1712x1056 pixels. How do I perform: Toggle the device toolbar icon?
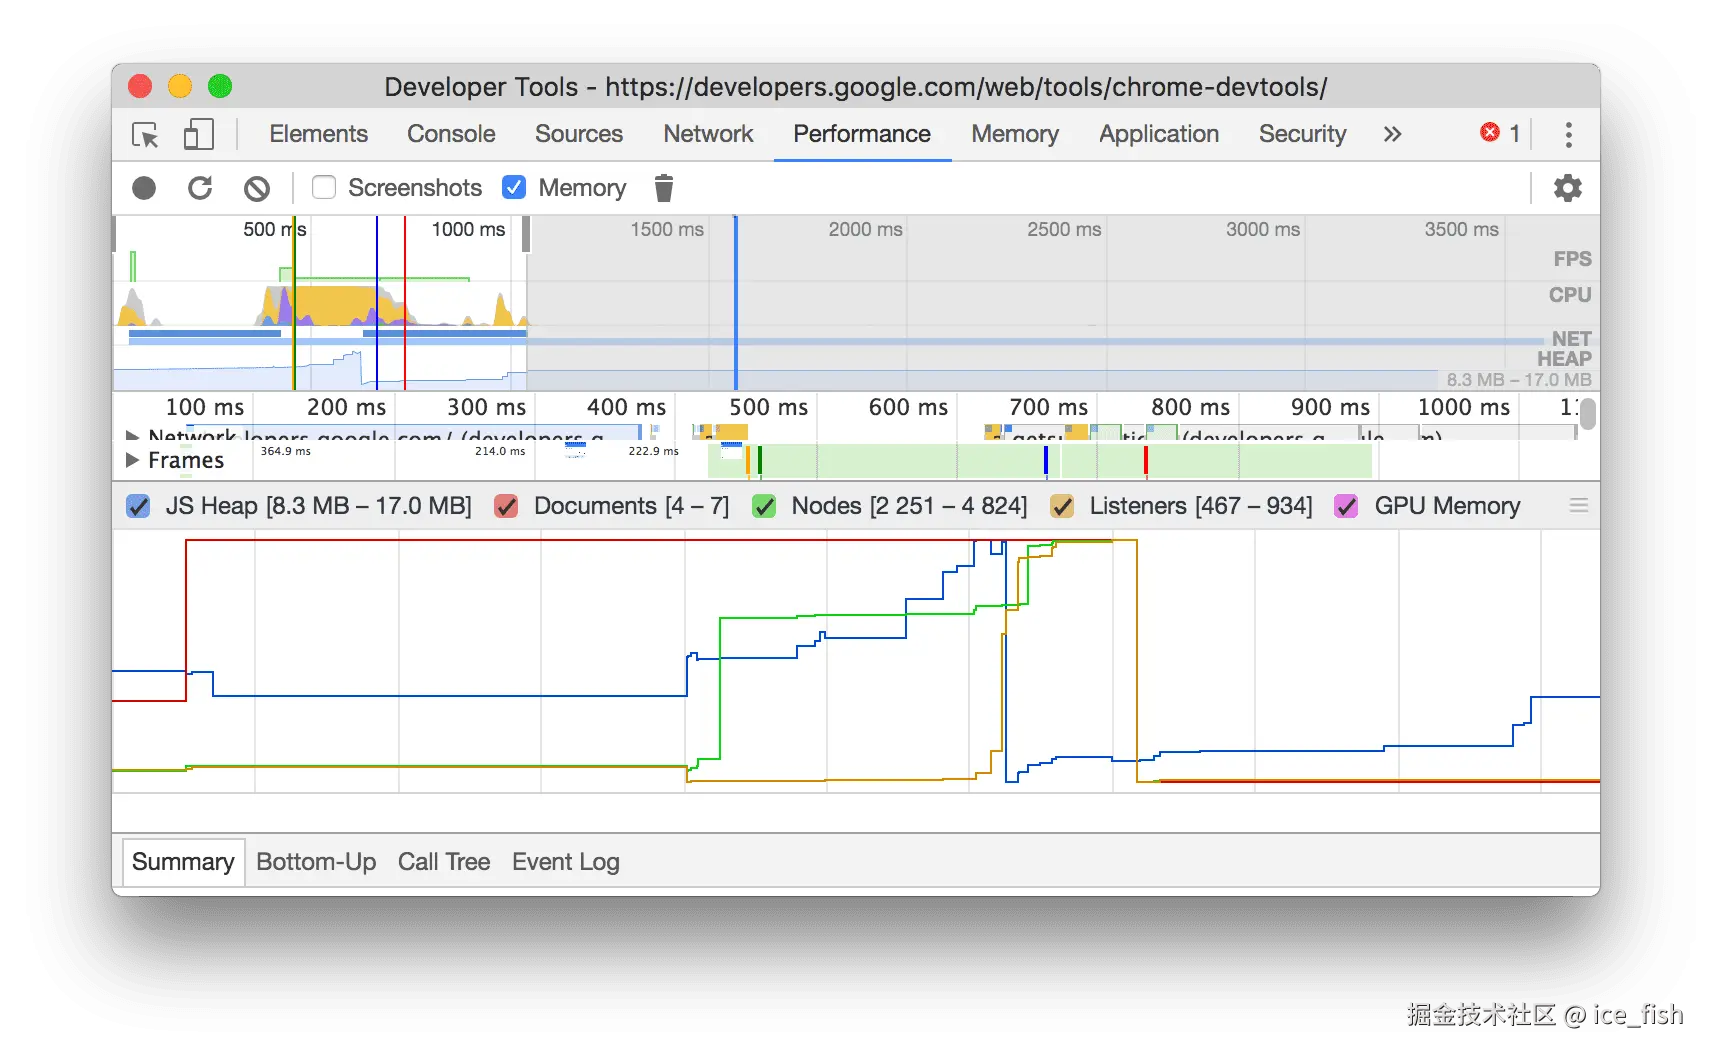[x=198, y=135]
